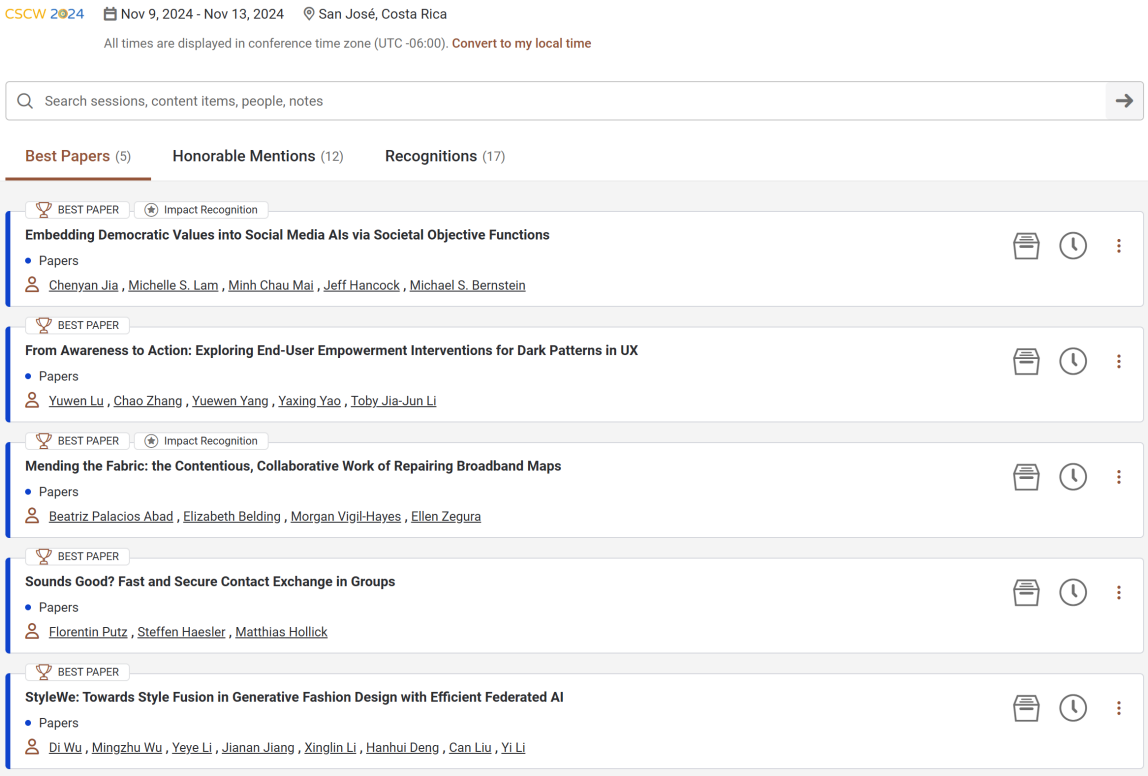This screenshot has width=1148, height=776.
Task: Click the clock icon on the StyleWe row
Action: coord(1073,709)
